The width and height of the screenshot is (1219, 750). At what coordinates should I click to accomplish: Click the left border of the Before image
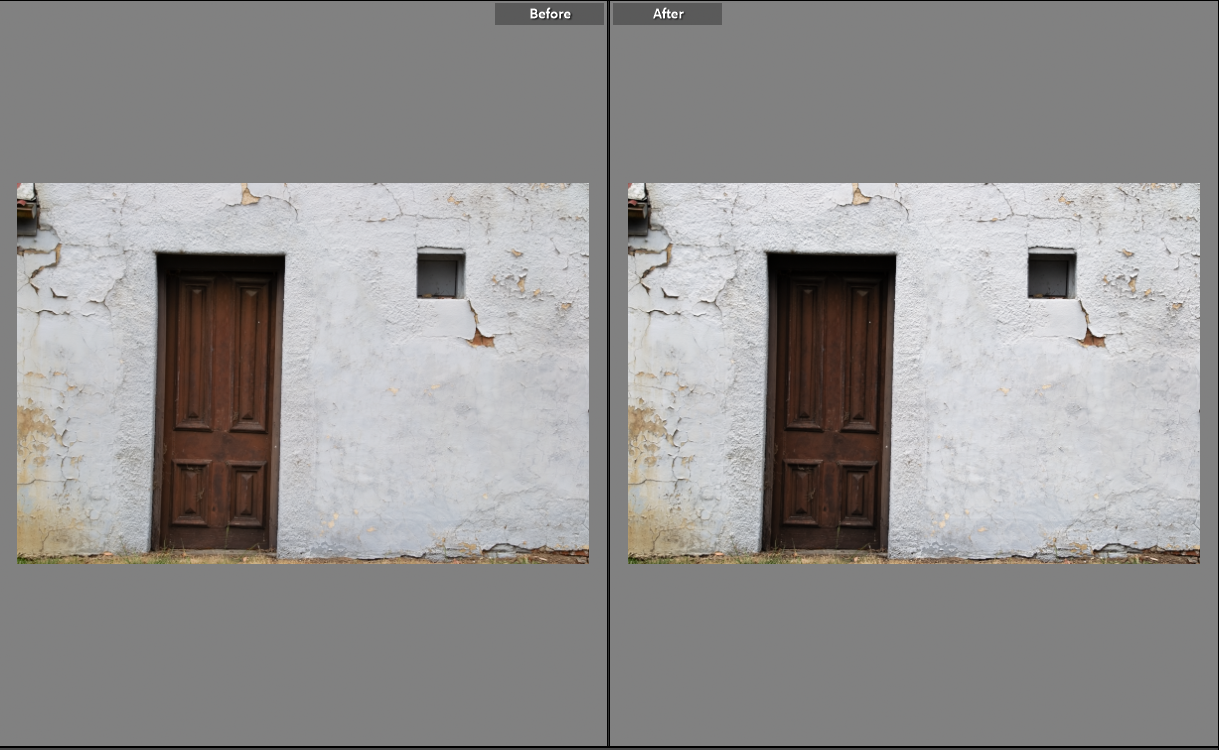tap(16, 373)
